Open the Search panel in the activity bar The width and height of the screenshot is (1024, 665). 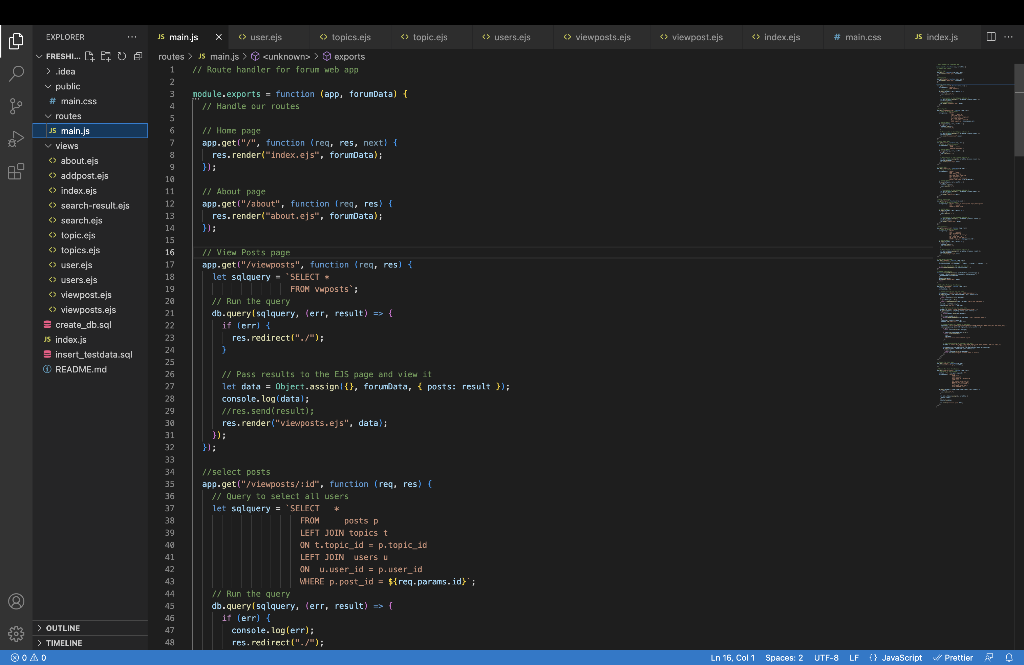click(x=15, y=73)
